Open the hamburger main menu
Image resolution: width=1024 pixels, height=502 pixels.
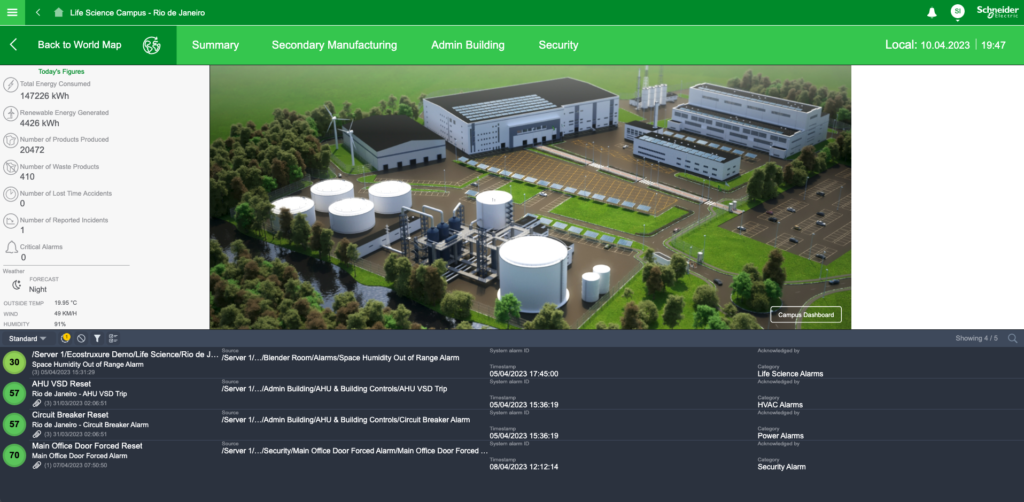click(x=12, y=12)
